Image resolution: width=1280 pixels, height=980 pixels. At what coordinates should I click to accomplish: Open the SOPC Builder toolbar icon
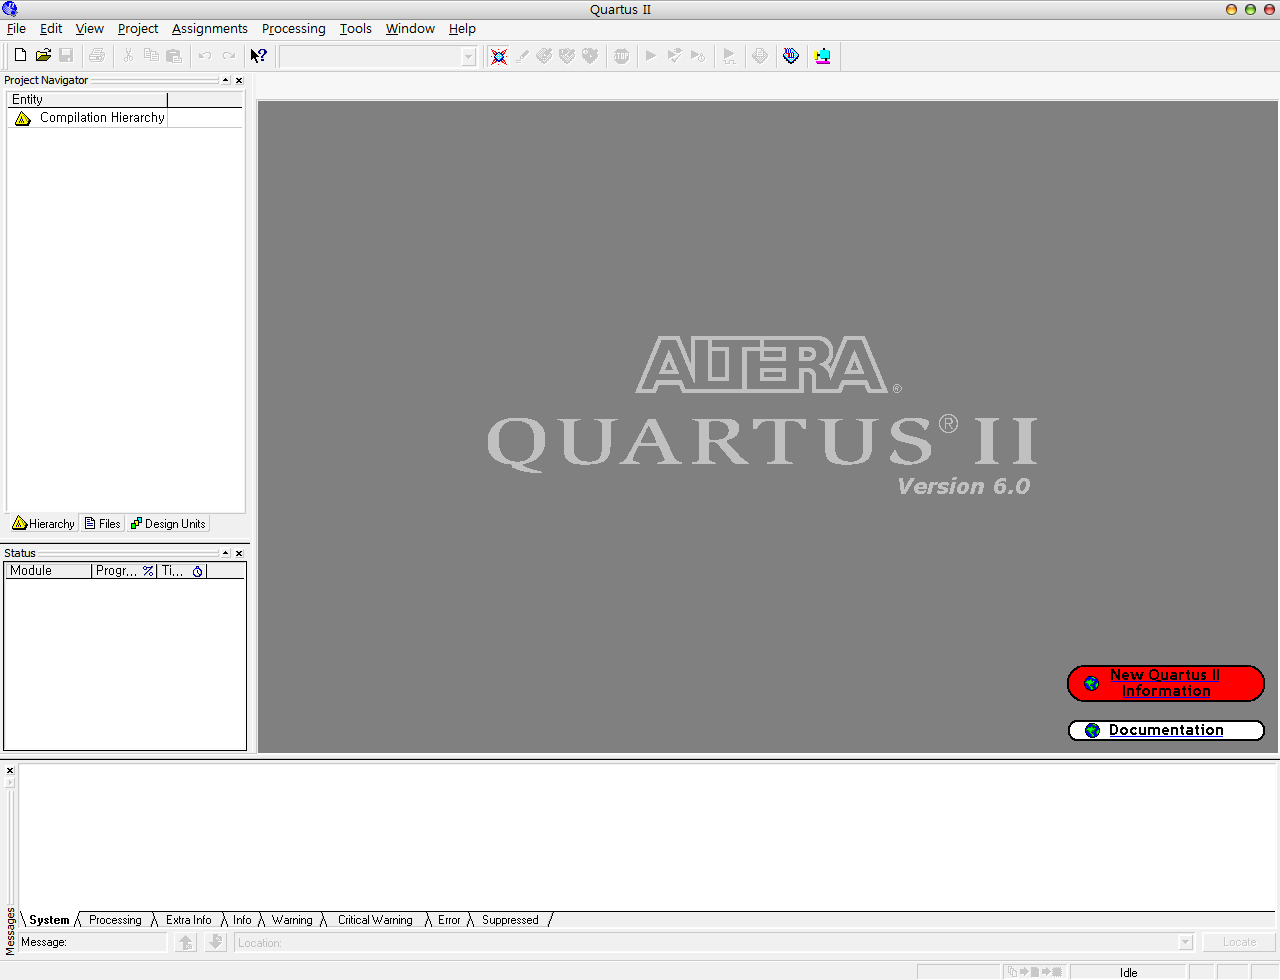coord(823,56)
